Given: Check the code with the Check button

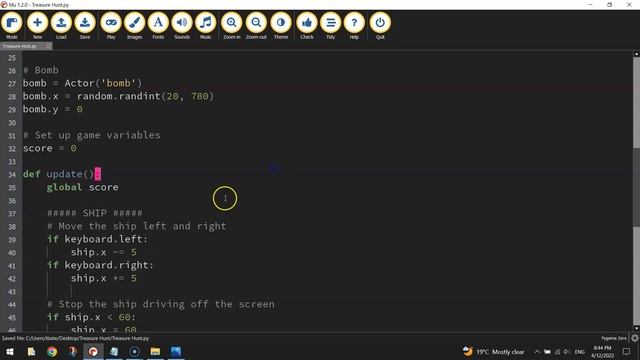Looking at the screenshot, I should pos(307,26).
